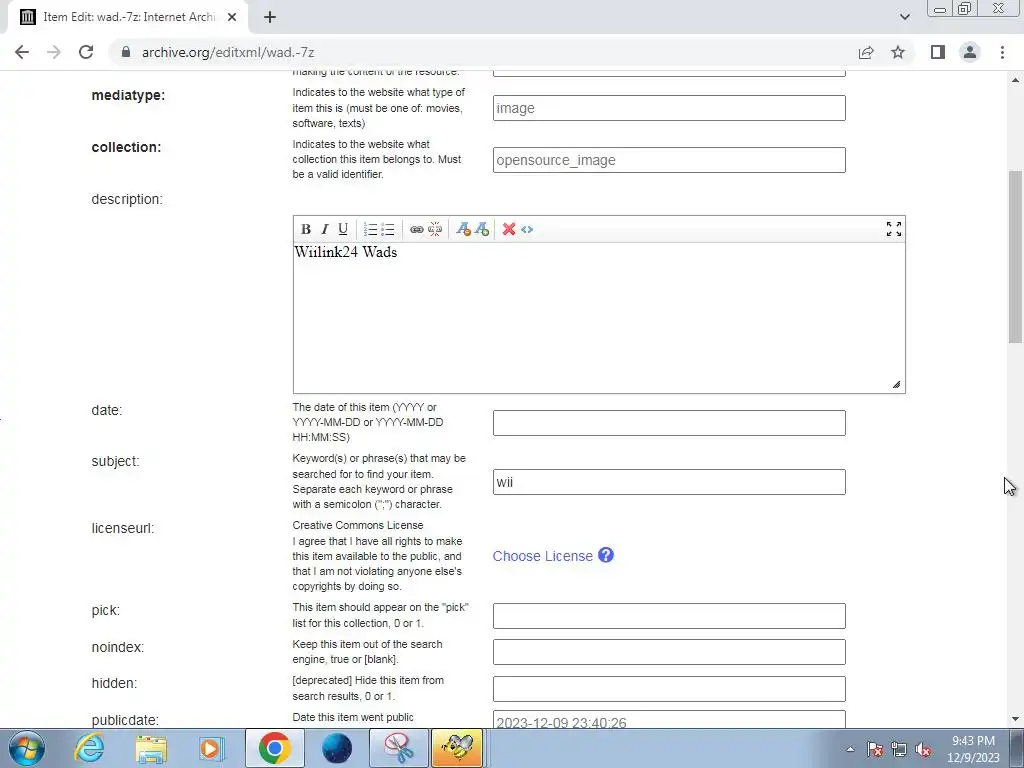This screenshot has height=768, width=1024.
Task: Open the volume tray icon
Action: pos(923,750)
